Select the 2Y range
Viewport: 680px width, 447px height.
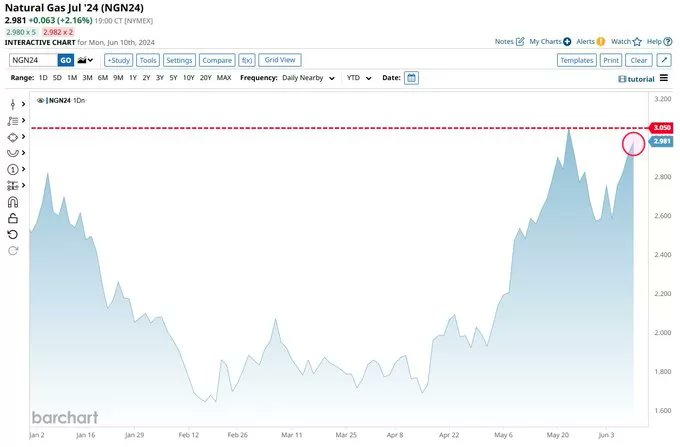coord(146,78)
